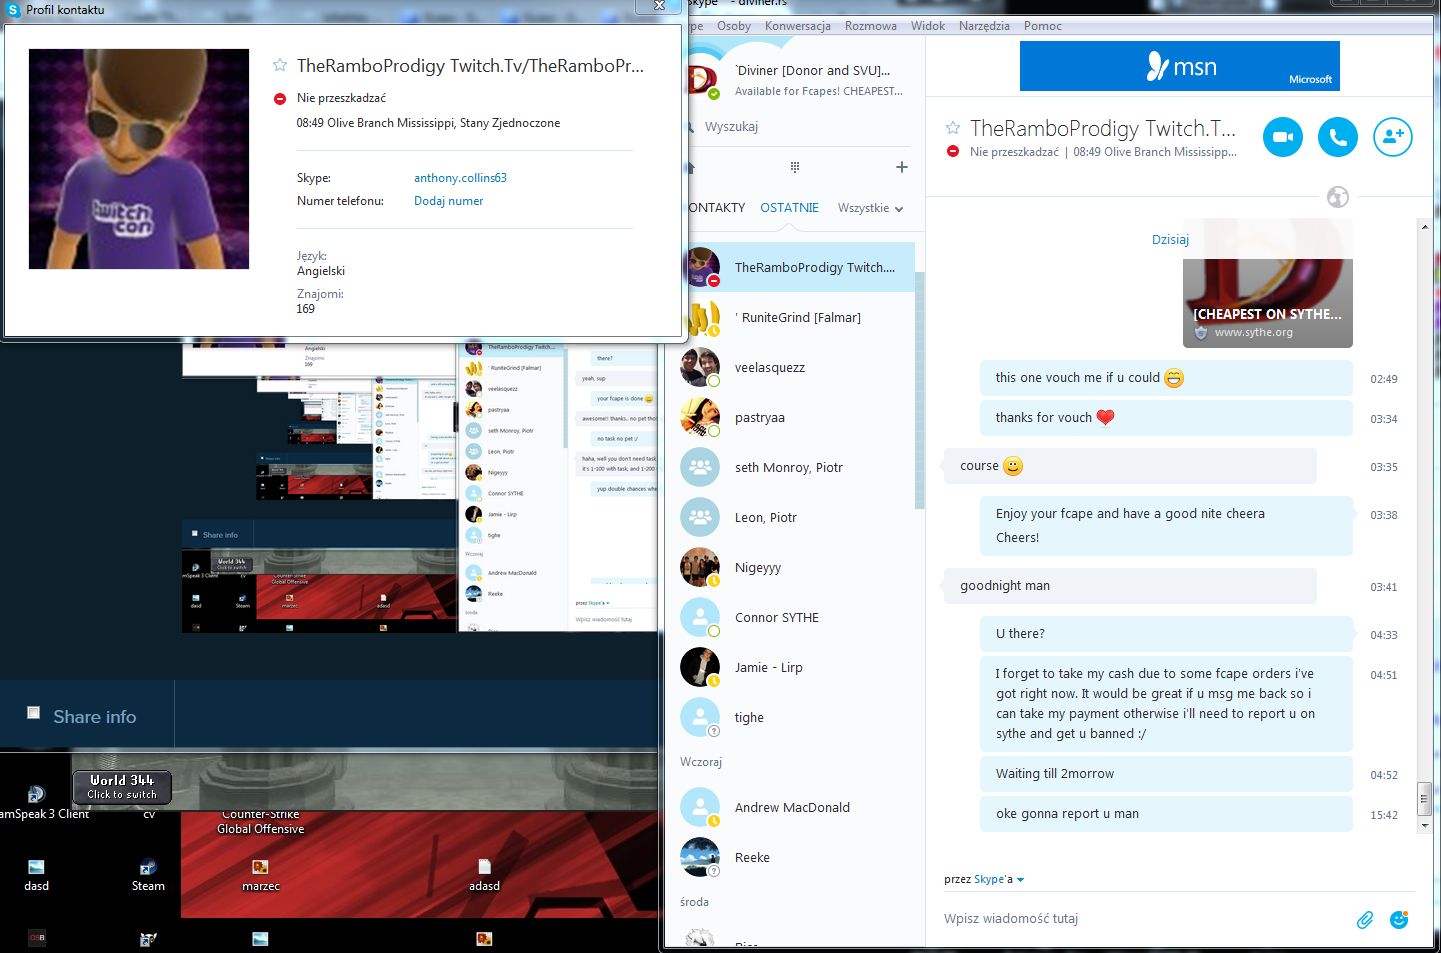Start a video call with TheRamboProdigy

tap(1283, 137)
